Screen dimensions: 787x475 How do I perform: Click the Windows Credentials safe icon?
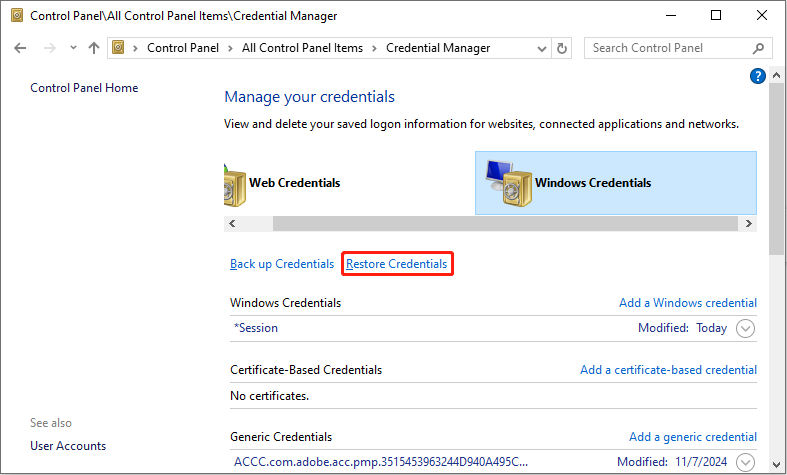[x=508, y=183]
